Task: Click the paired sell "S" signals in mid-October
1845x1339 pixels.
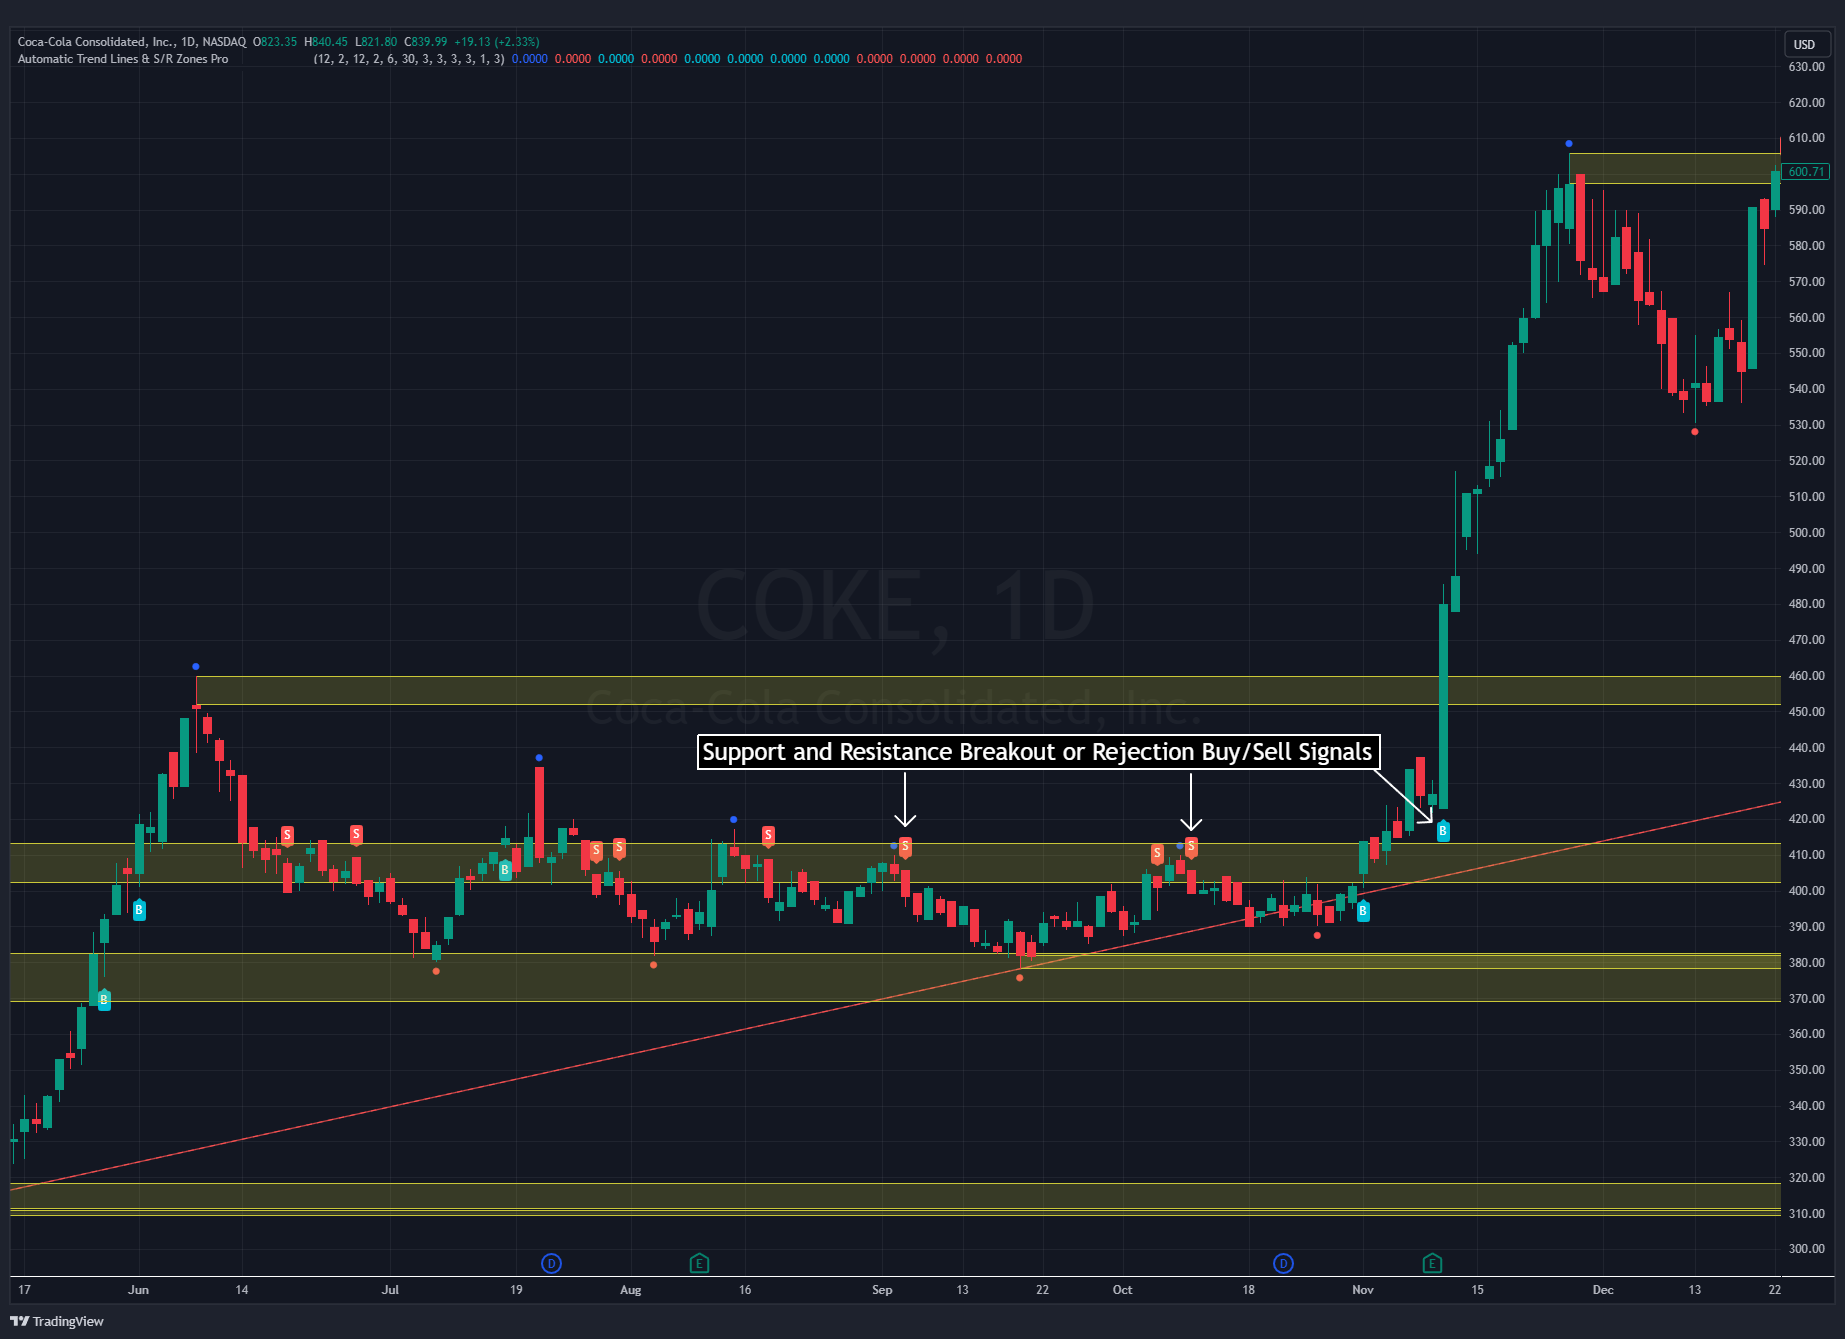Action: pyautogui.click(x=1172, y=852)
